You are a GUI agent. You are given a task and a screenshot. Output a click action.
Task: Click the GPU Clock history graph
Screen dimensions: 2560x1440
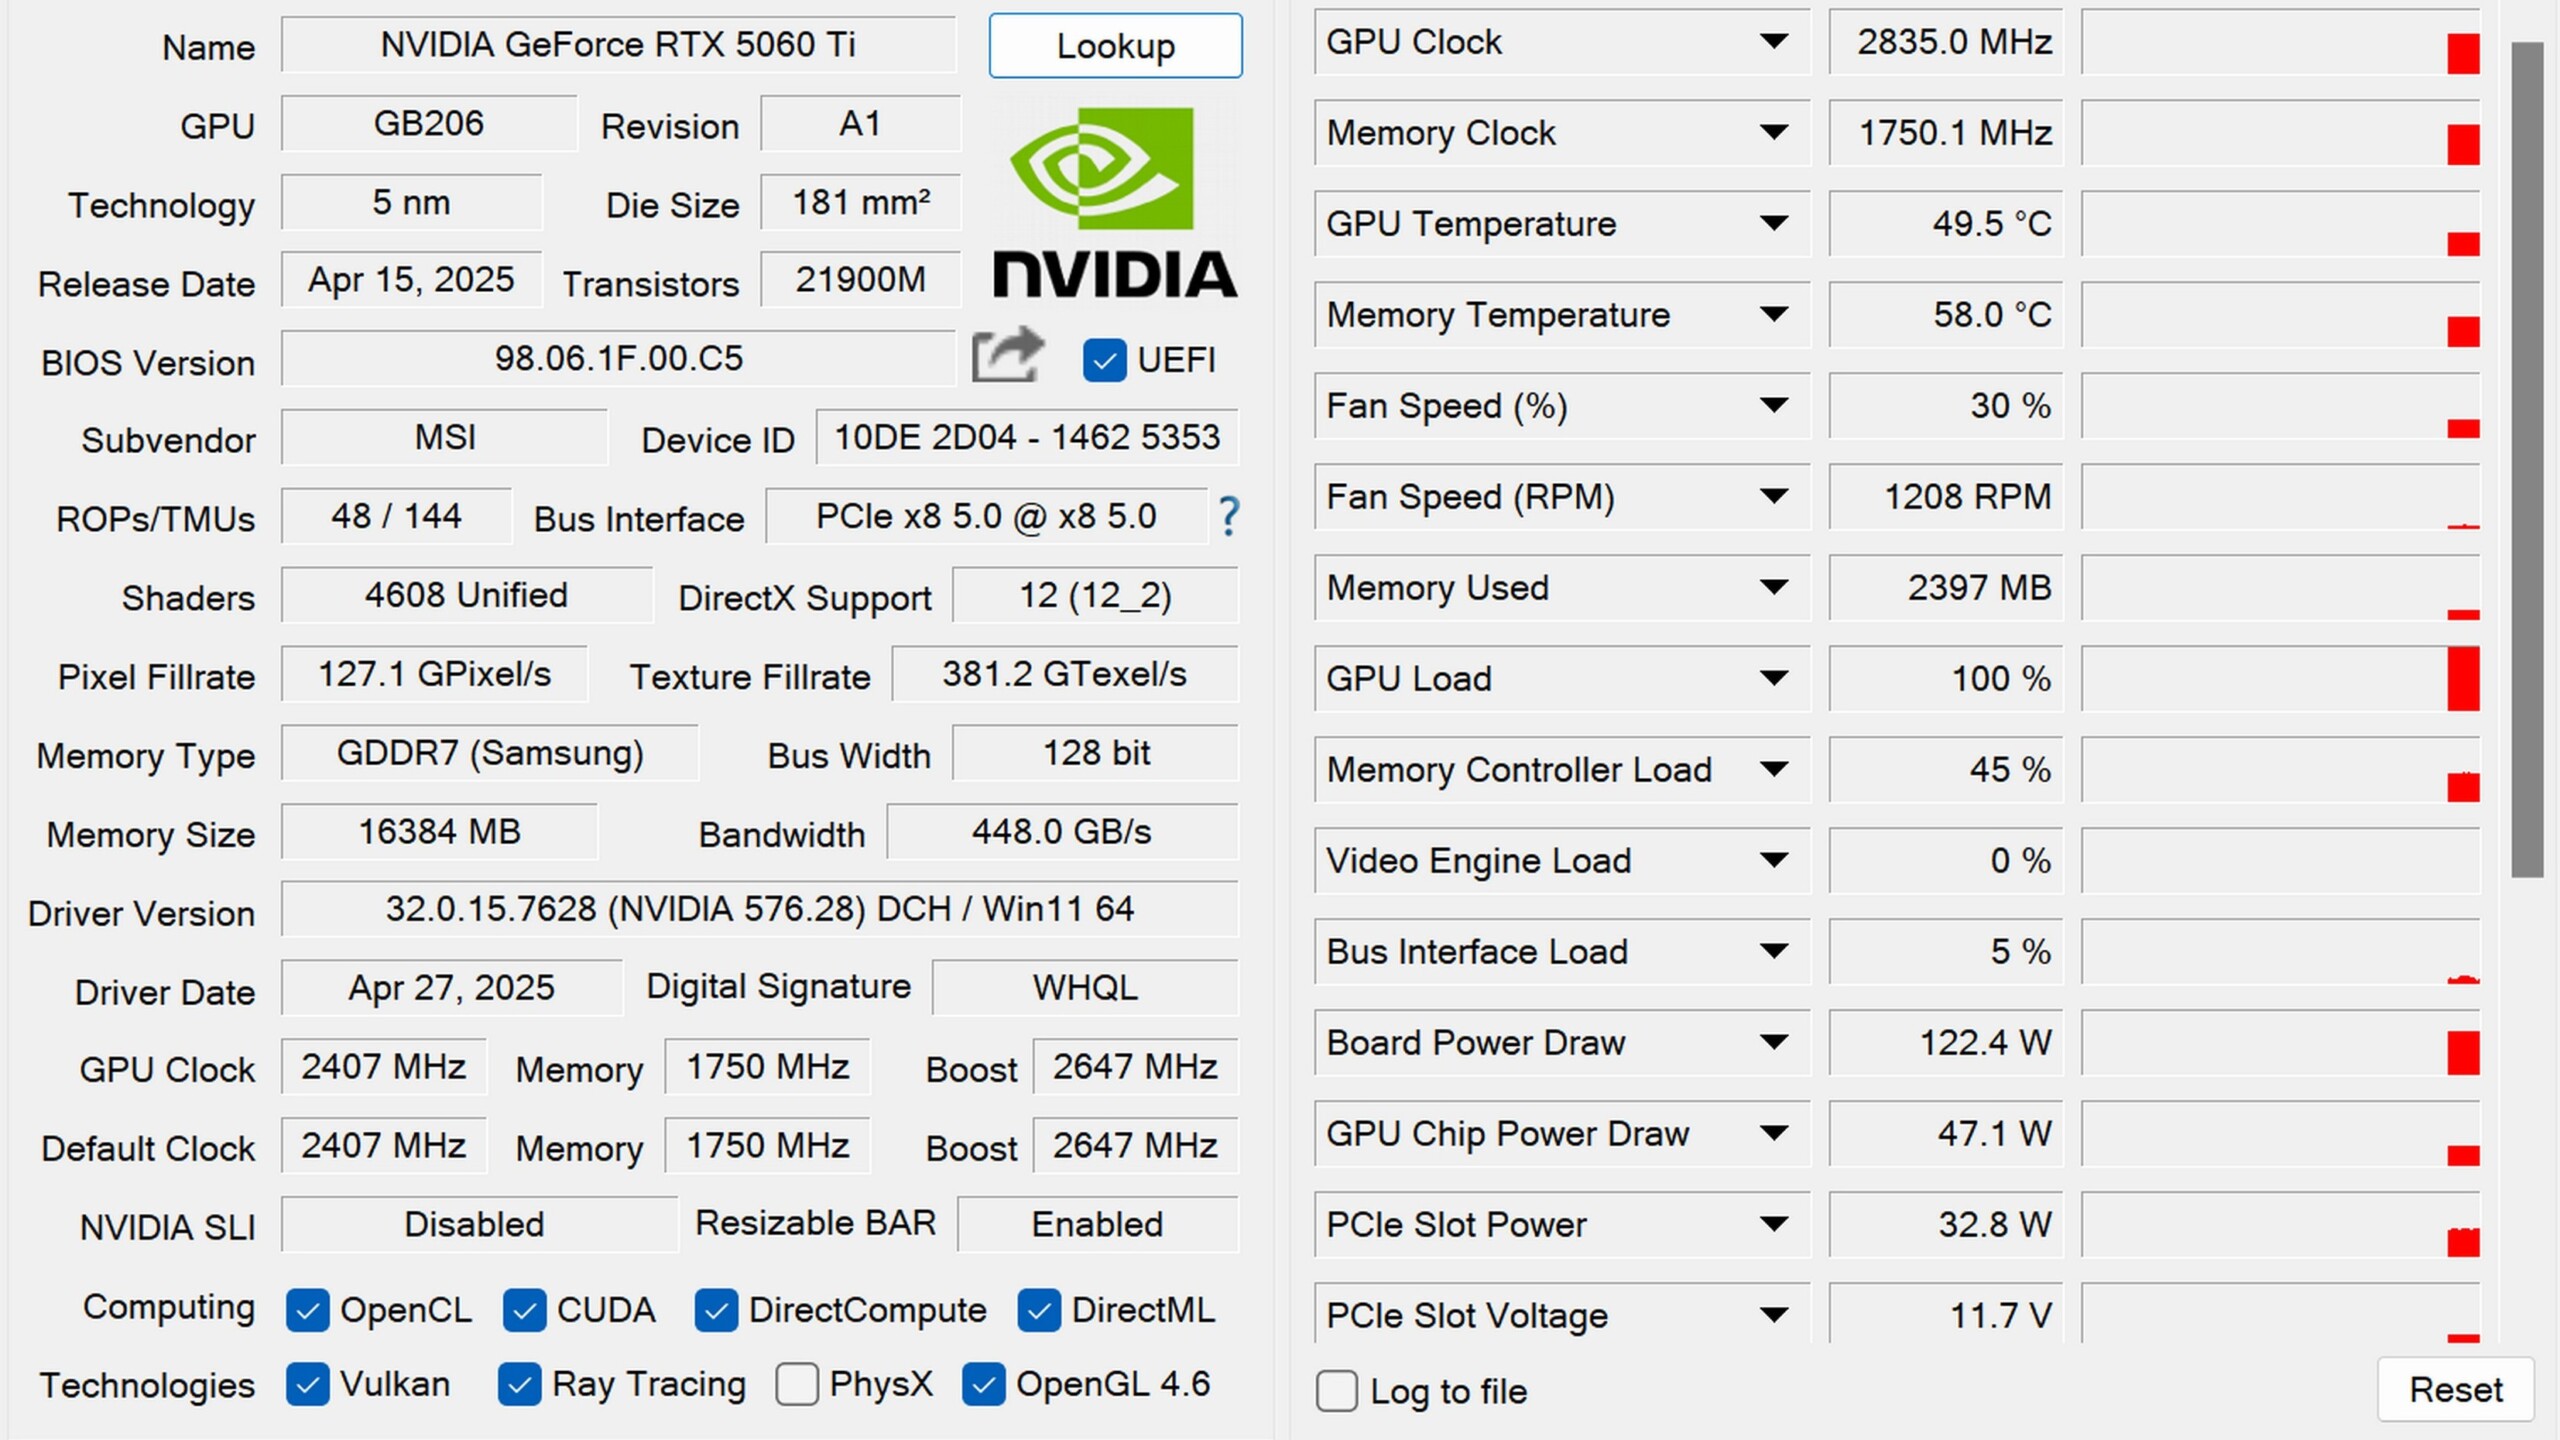(x=2280, y=42)
